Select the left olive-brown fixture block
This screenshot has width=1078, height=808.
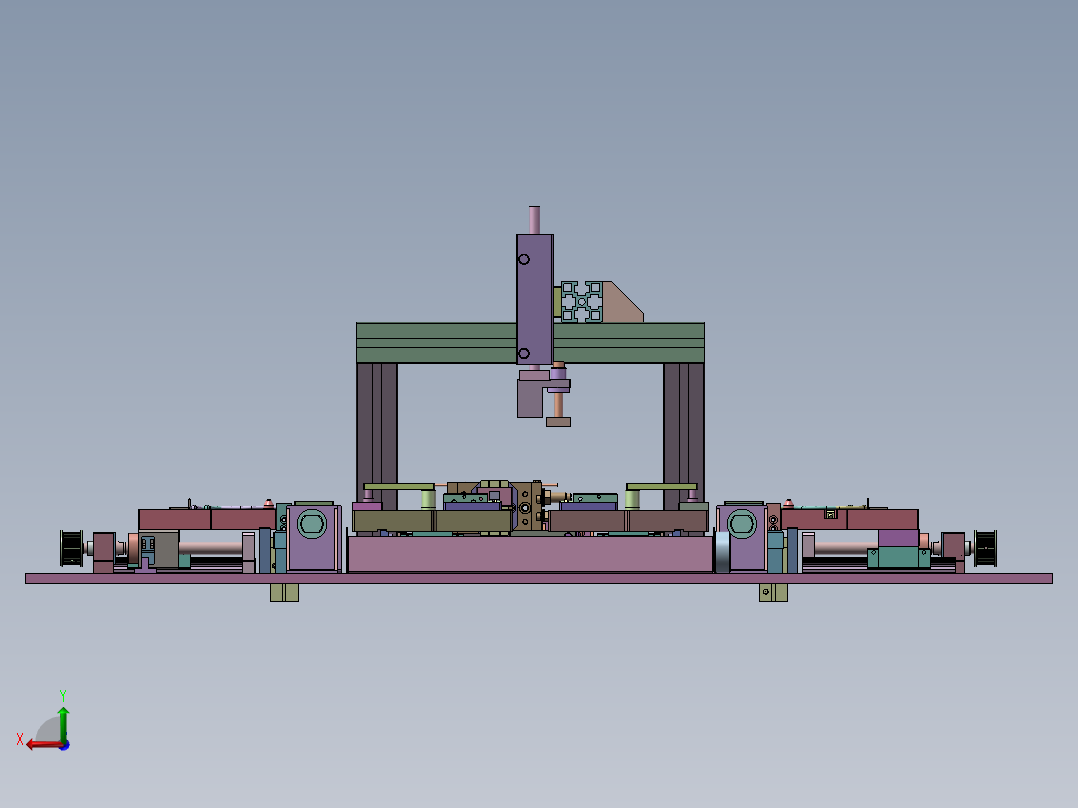432,521
